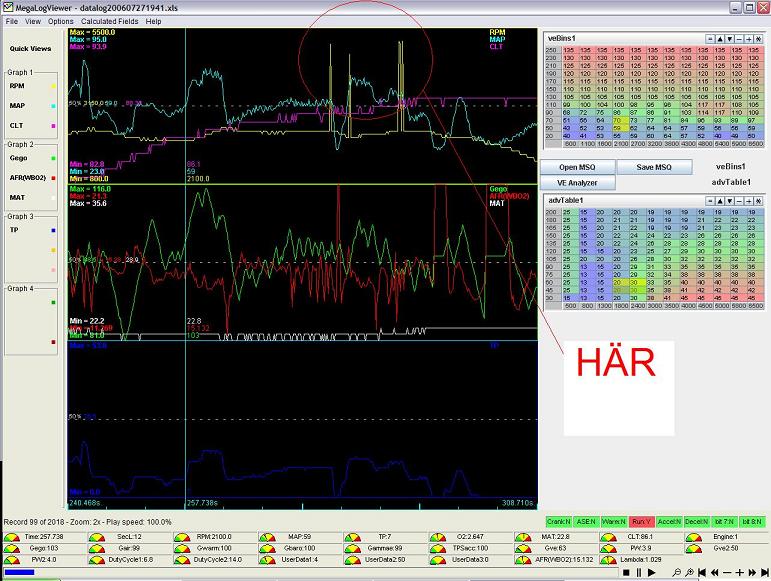Click advTable1 table down-arrow decrement button
The image size is (771, 581).
(730, 201)
